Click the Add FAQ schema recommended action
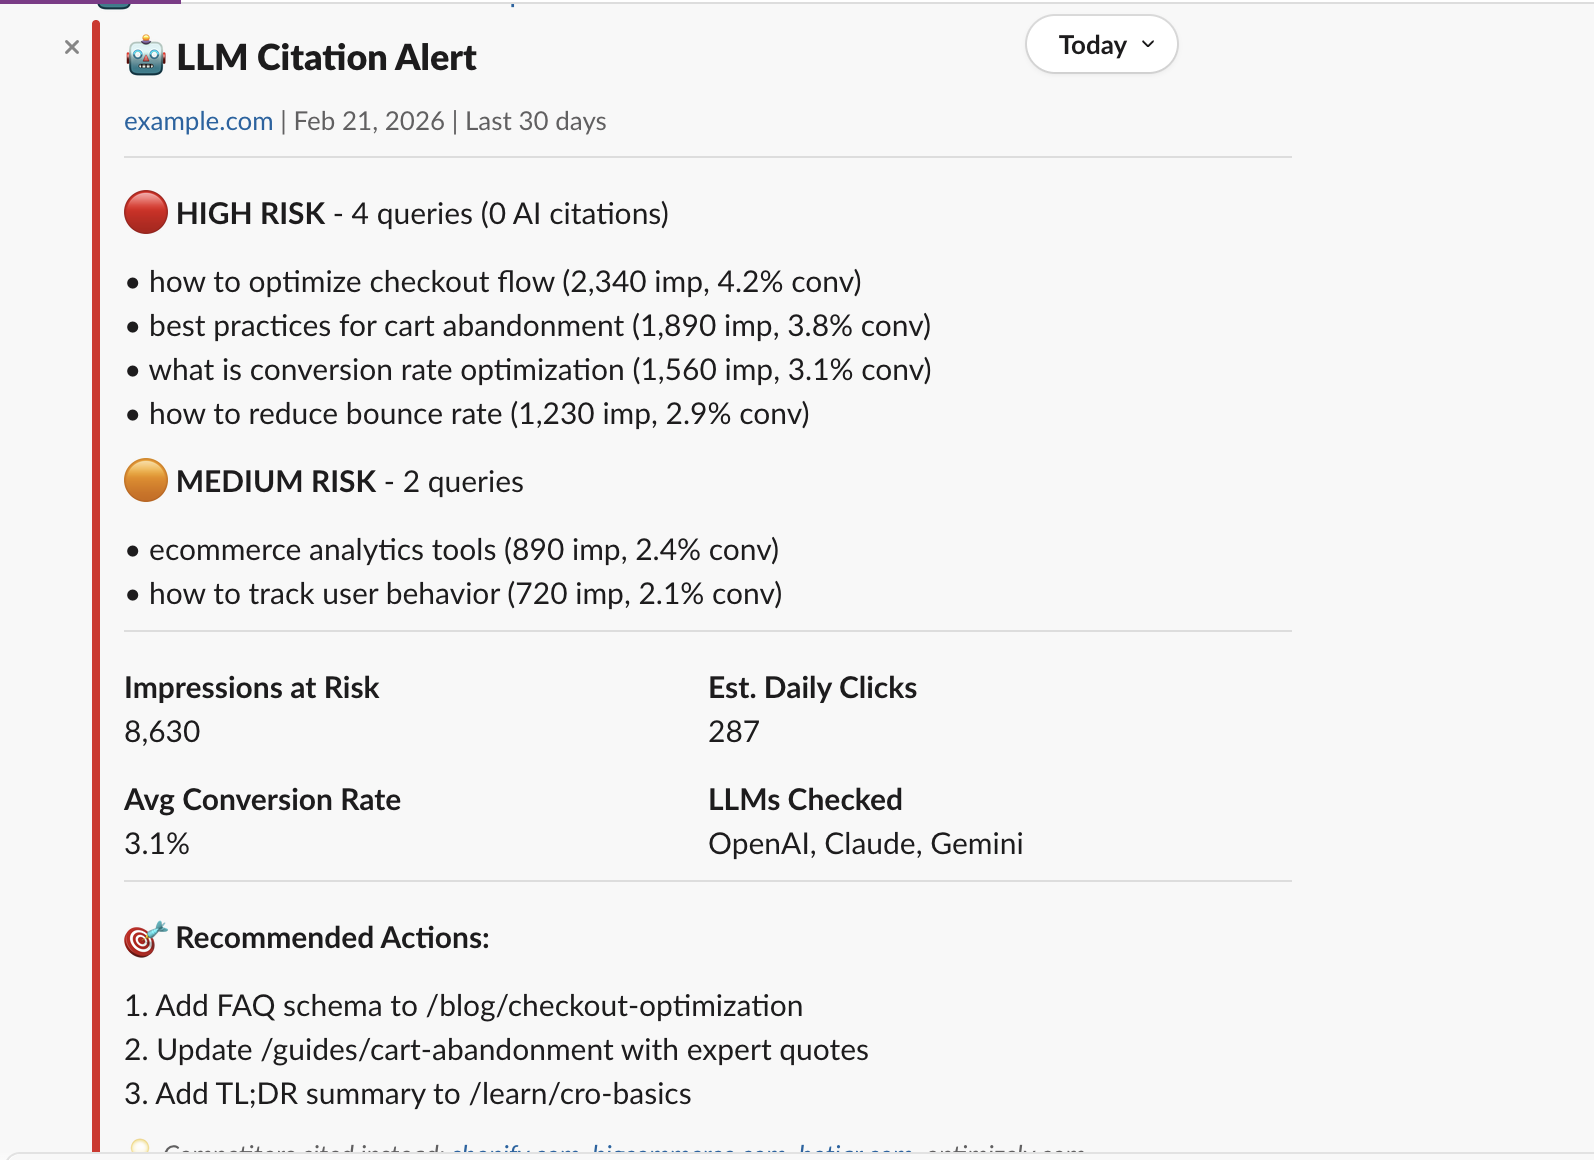 [x=463, y=1005]
